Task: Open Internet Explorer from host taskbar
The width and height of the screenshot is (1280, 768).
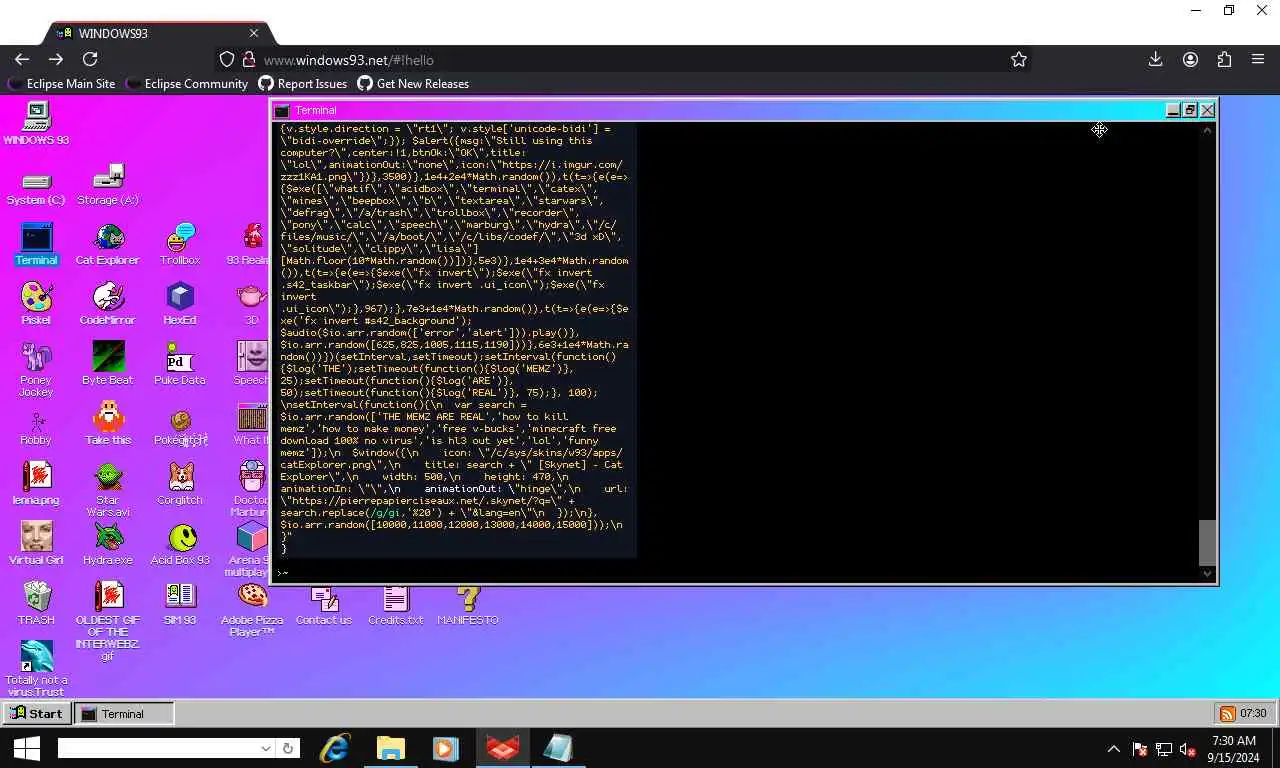Action: point(335,748)
